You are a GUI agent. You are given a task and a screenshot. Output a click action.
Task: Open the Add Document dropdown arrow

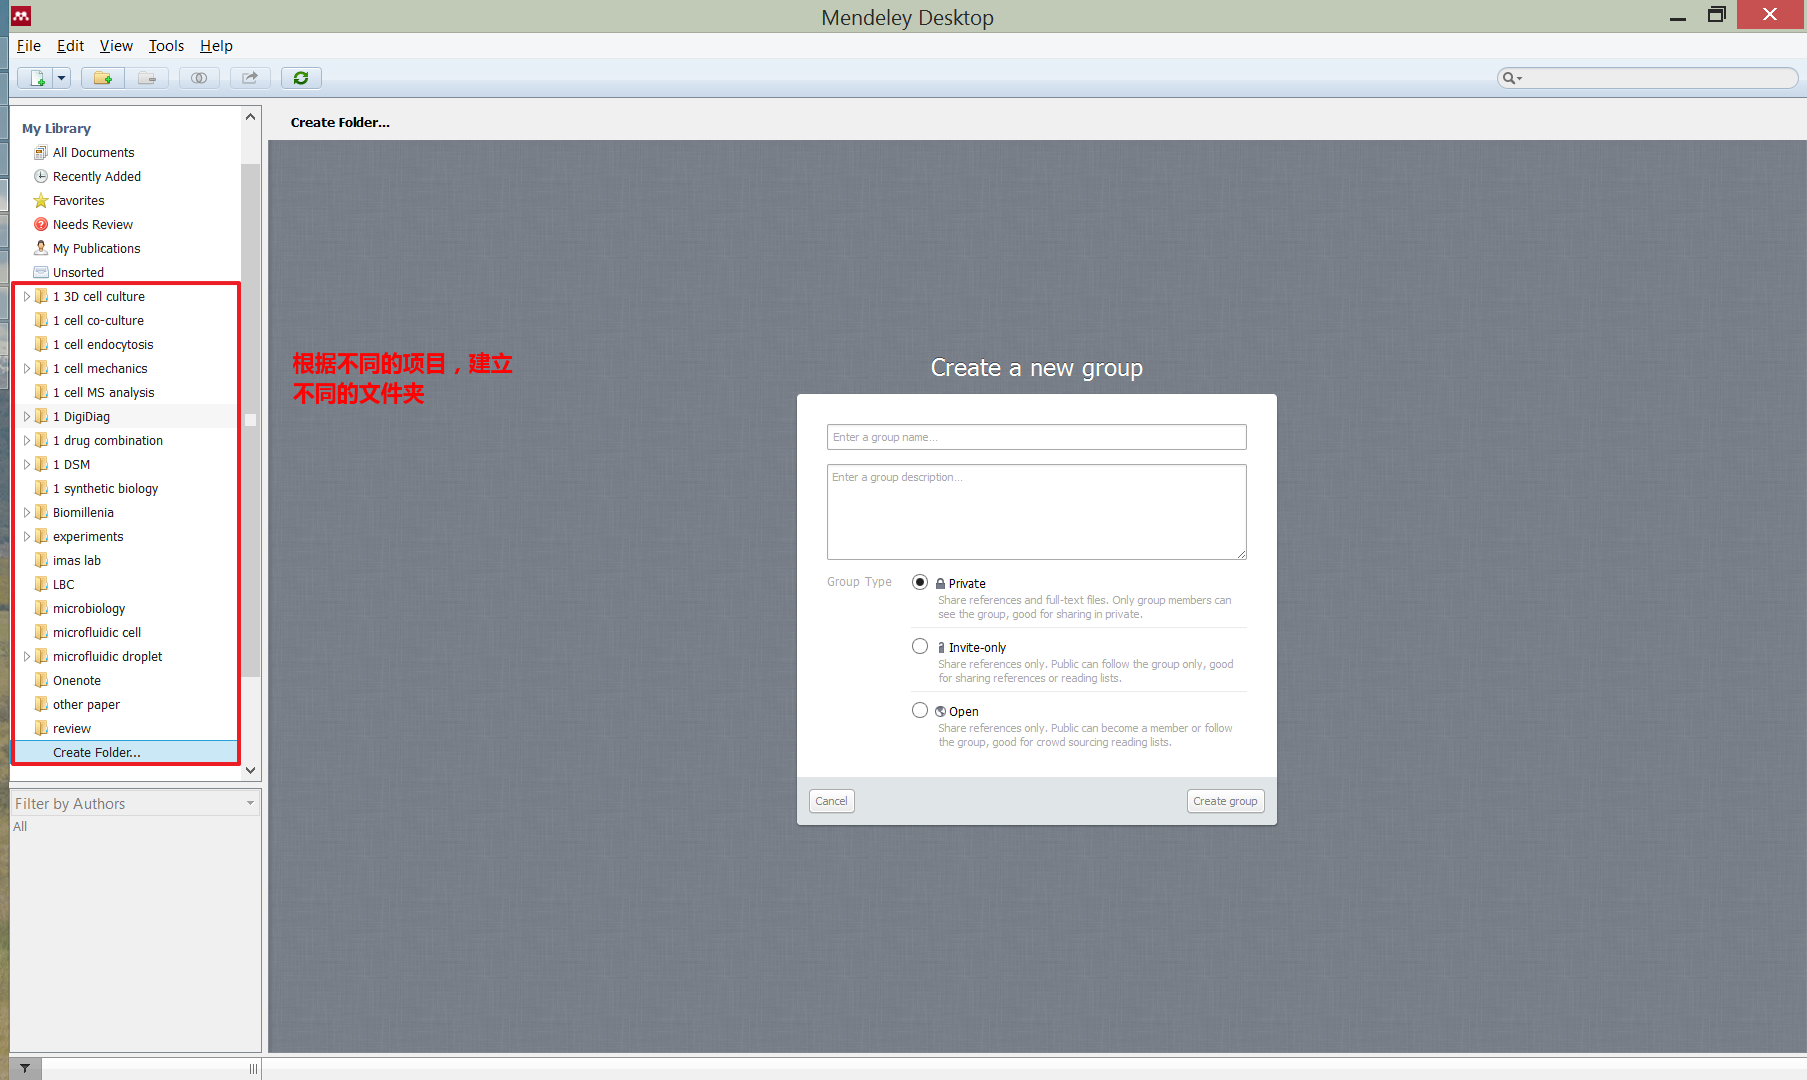point(61,78)
